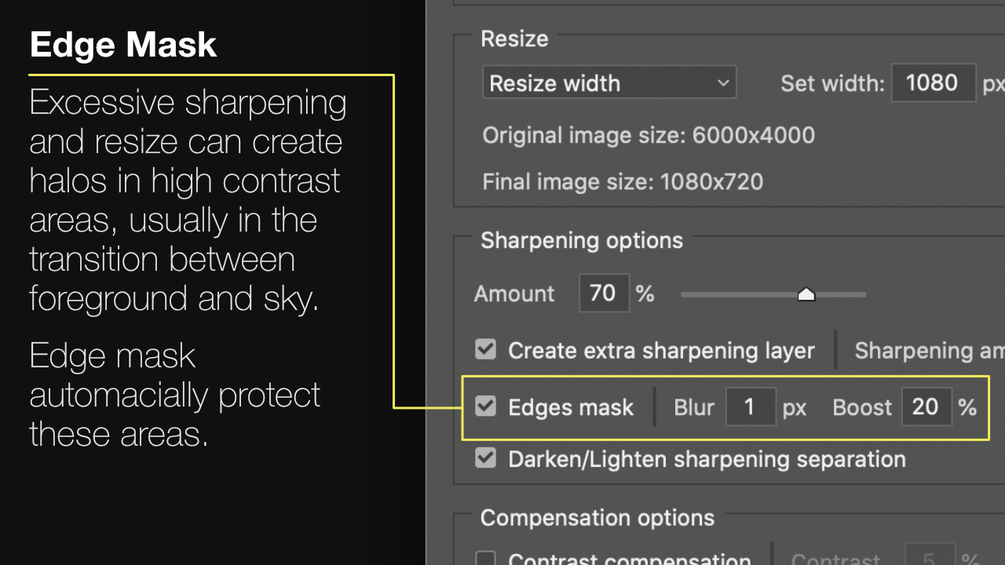Click the Amount slider handle
1005x565 pixels.
pyautogui.click(x=806, y=294)
